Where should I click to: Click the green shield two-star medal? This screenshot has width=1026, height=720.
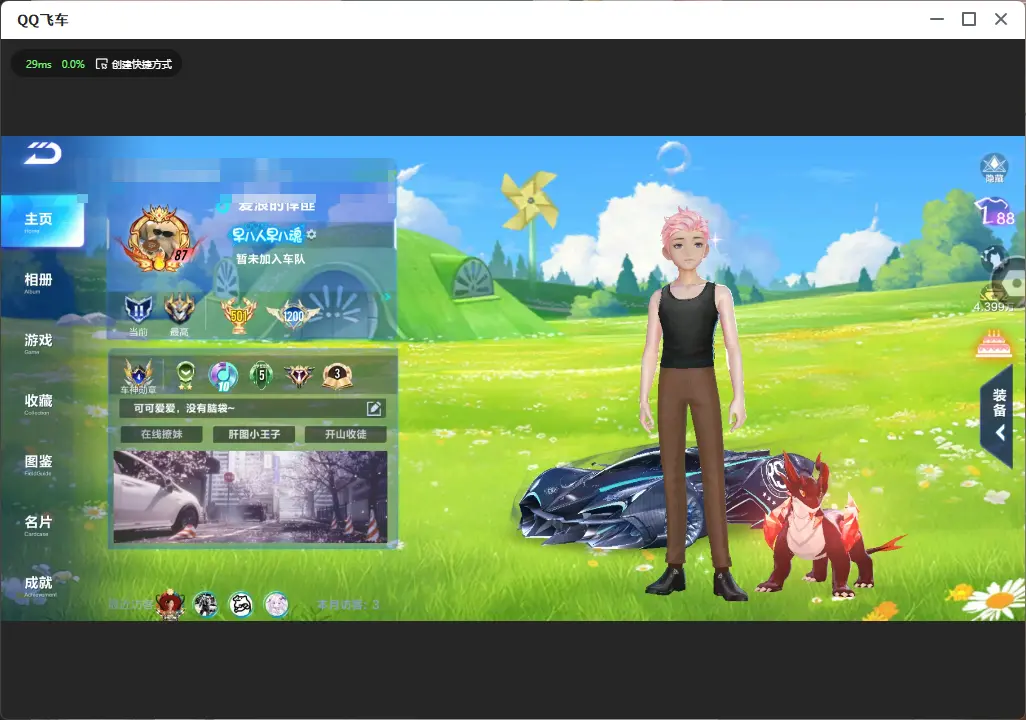pos(186,376)
